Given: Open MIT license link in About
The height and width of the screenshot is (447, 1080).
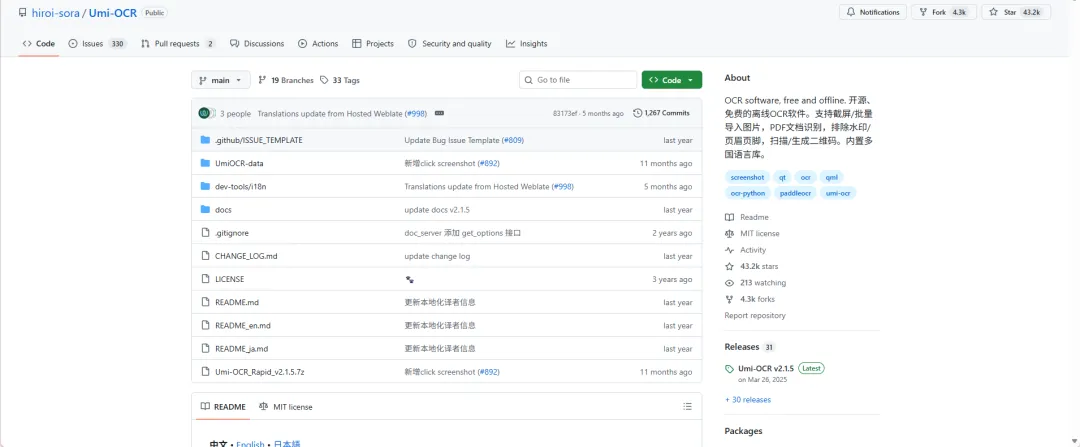Looking at the screenshot, I should (x=752, y=233).
